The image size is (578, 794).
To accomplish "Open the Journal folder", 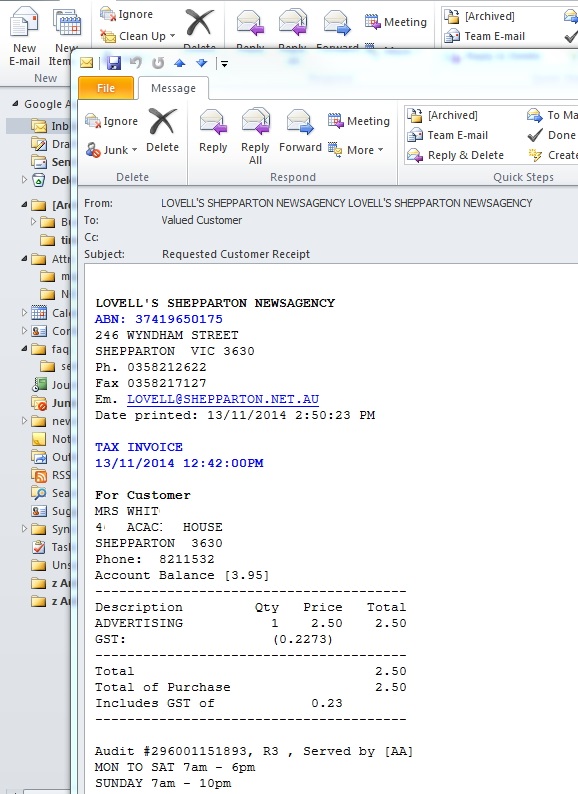I will click(x=50, y=385).
